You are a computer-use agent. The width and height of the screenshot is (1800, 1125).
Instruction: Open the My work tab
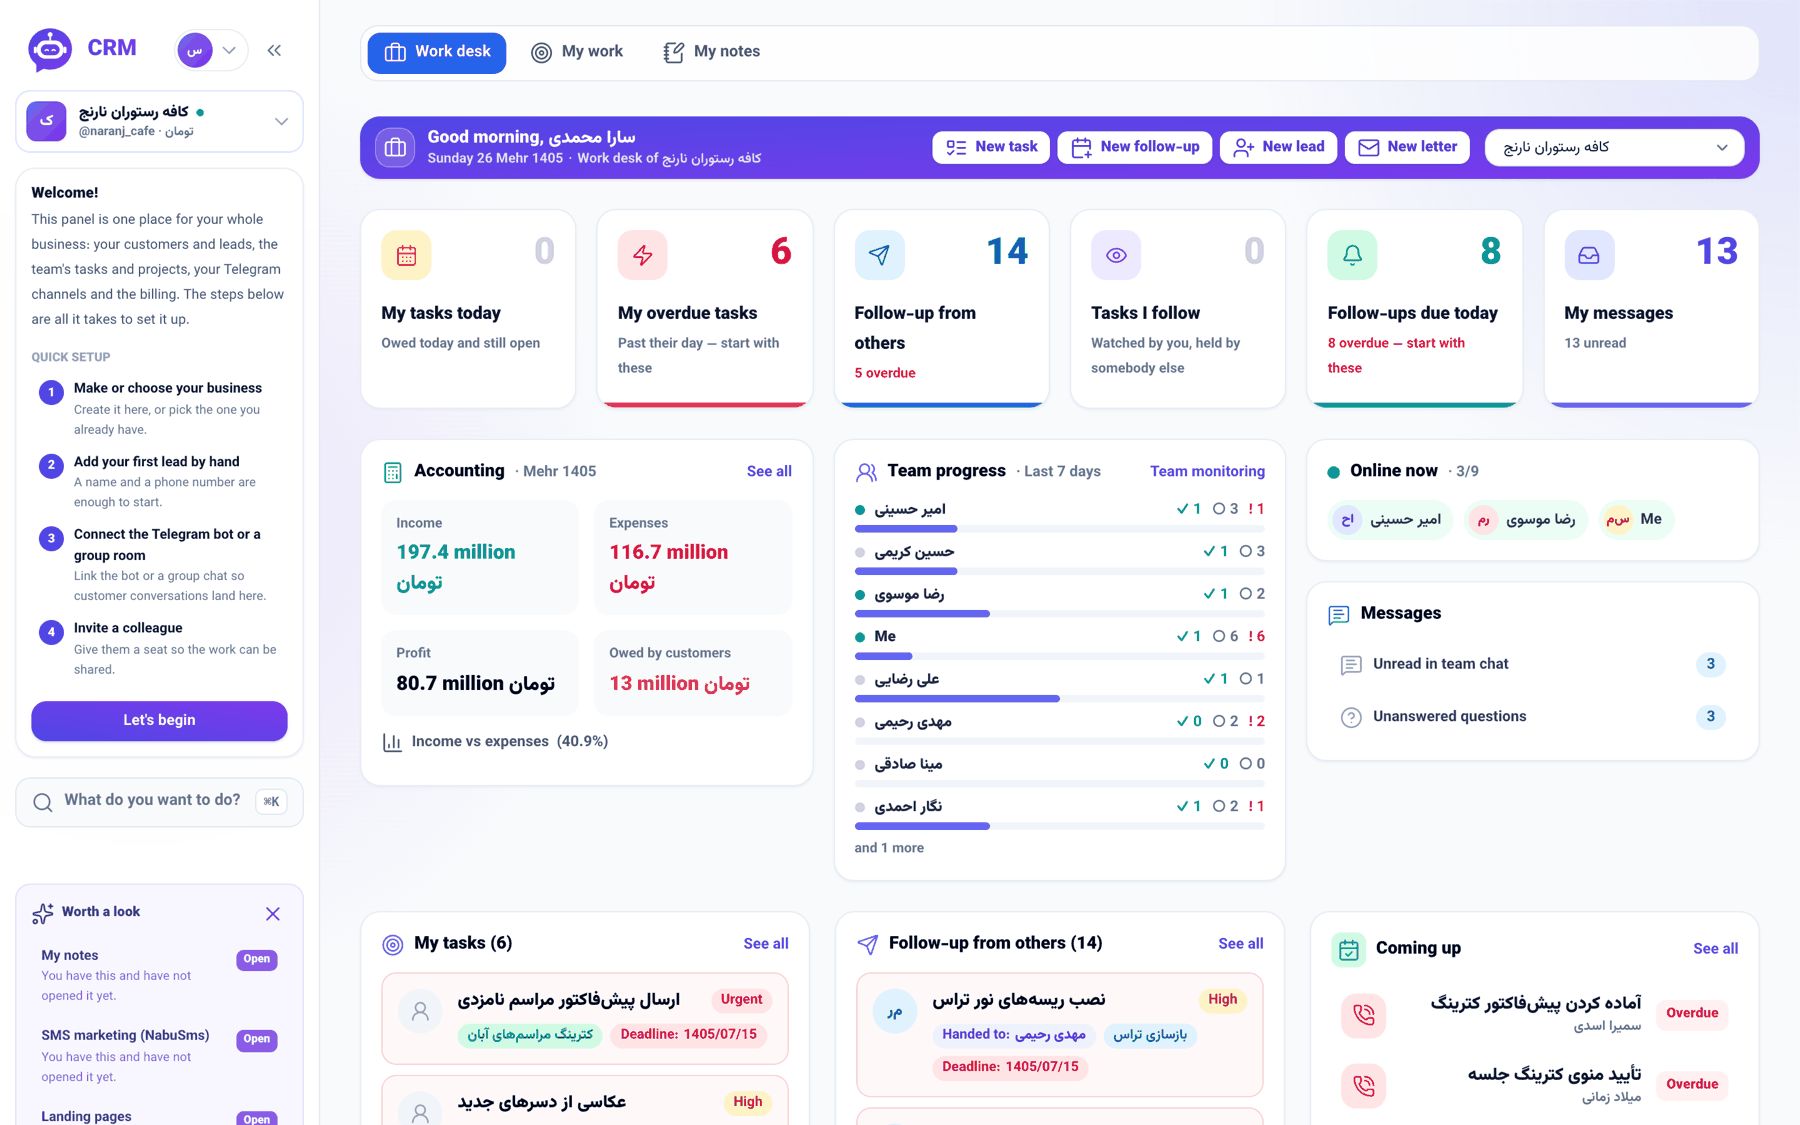577,52
